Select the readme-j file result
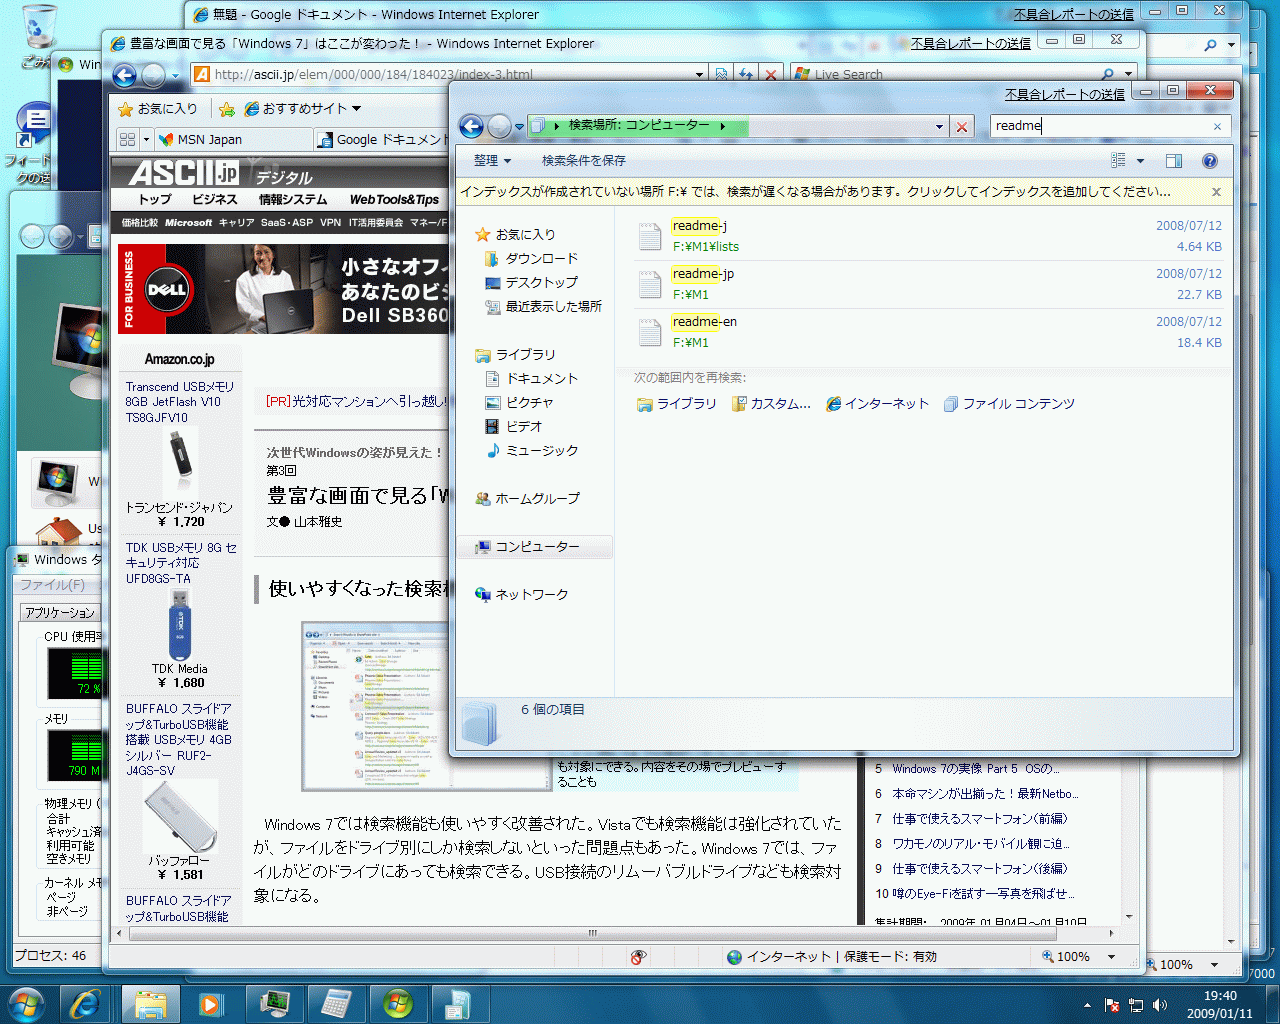This screenshot has width=1280, height=1024. coord(928,236)
